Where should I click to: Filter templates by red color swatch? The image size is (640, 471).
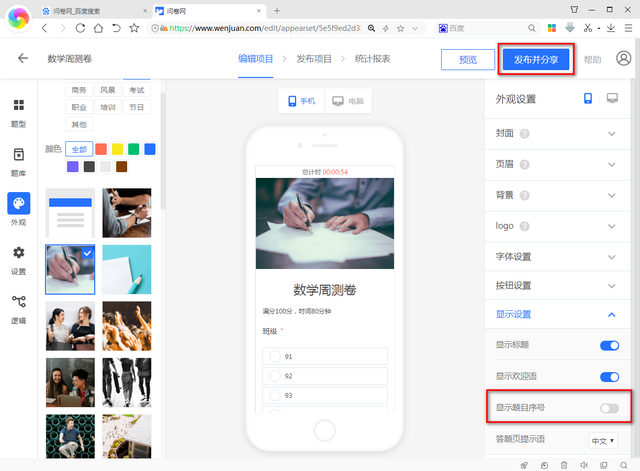(101, 149)
